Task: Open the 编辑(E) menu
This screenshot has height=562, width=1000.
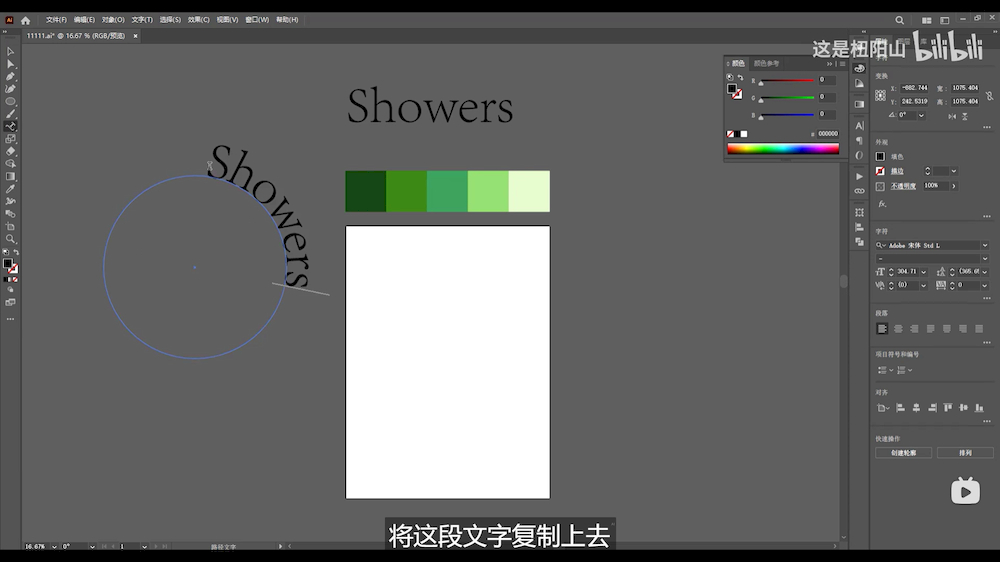Action: pyautogui.click(x=84, y=20)
